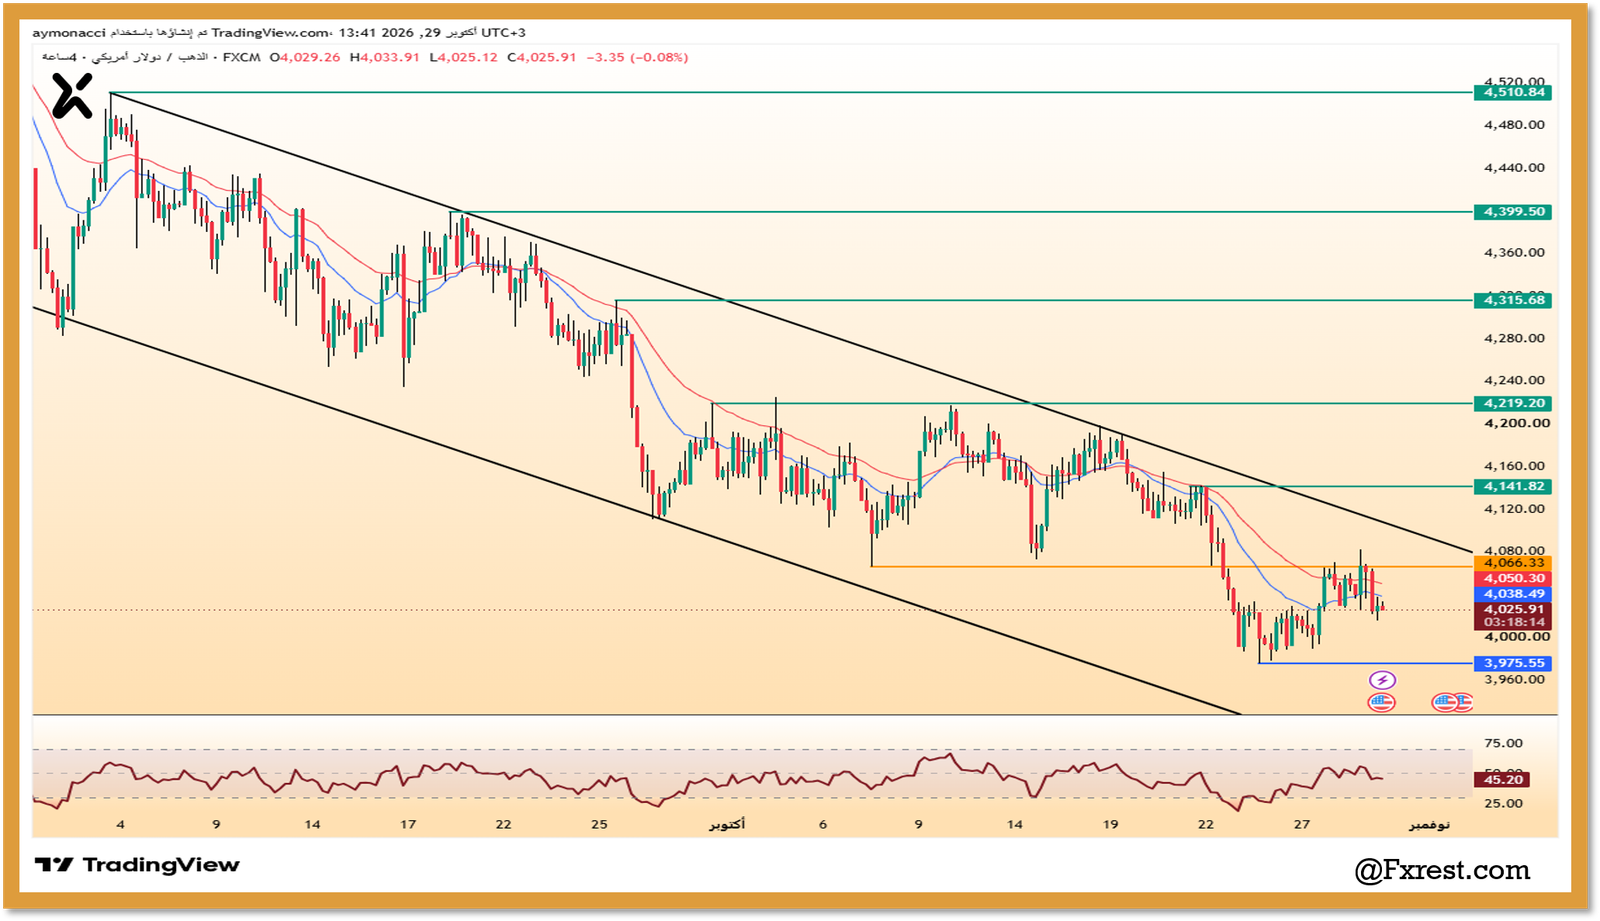Select the 4,399.50 resistance price label

(x=1513, y=212)
